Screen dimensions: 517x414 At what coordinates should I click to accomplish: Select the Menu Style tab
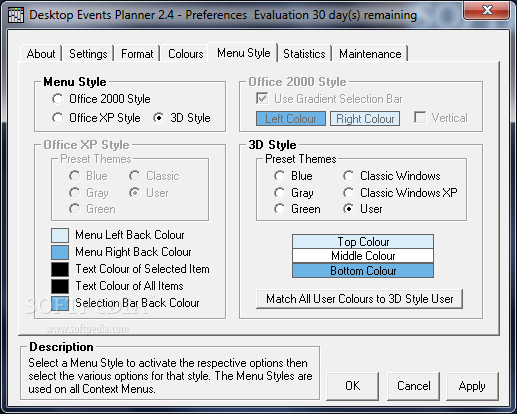point(244,53)
